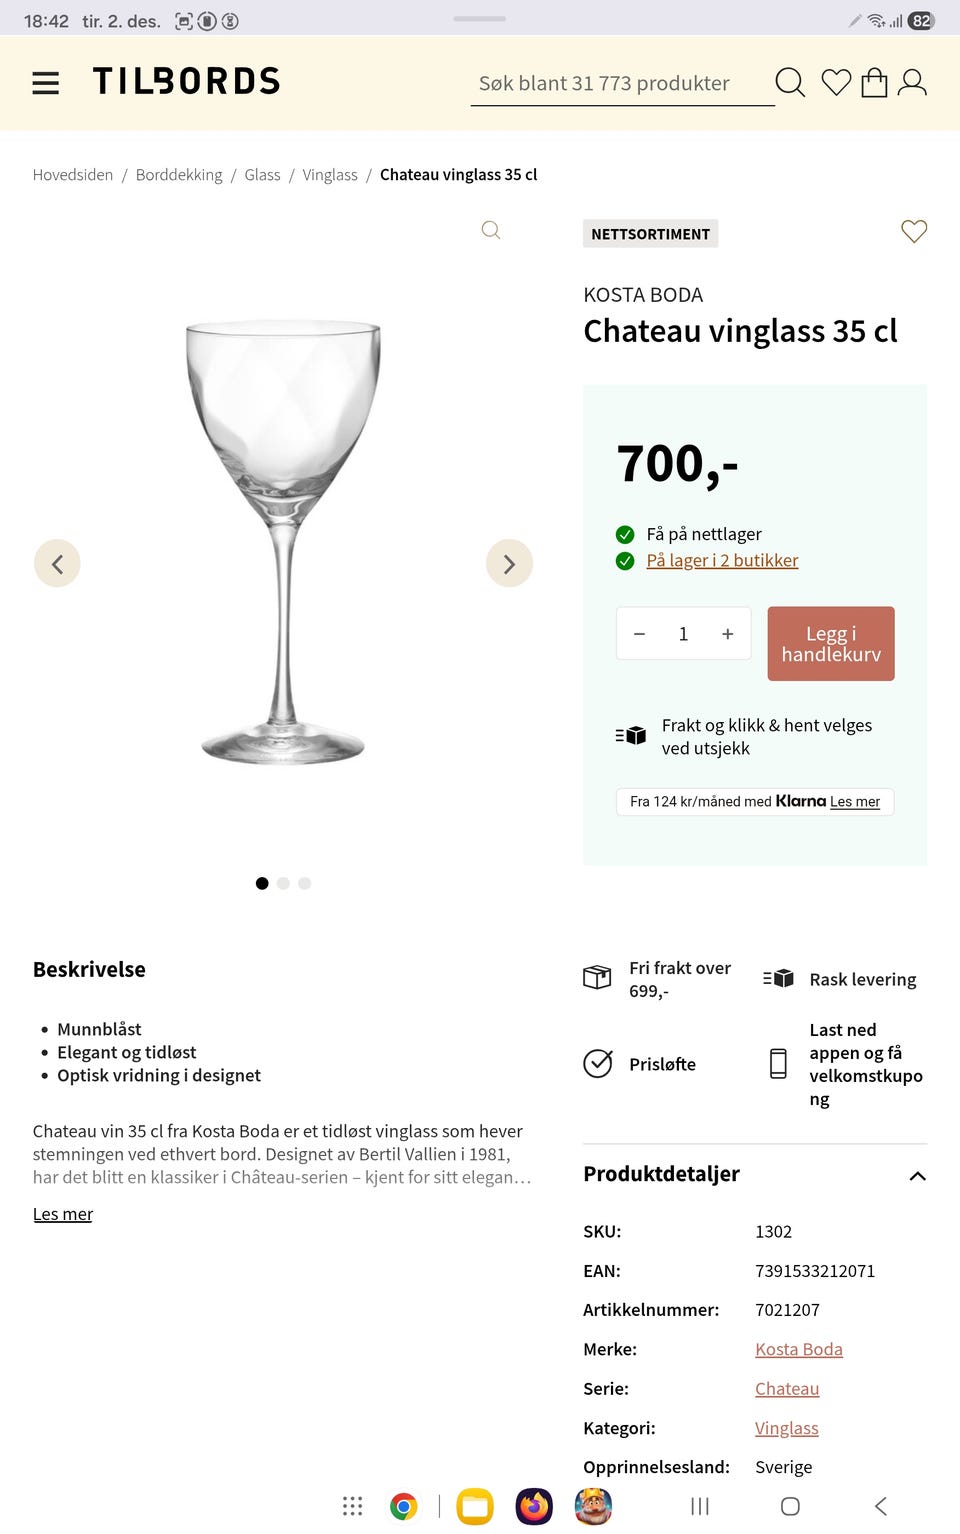Image resolution: width=960 pixels, height=1534 pixels.
Task: Add the wine glass to wishlist heart
Action: coord(913,232)
